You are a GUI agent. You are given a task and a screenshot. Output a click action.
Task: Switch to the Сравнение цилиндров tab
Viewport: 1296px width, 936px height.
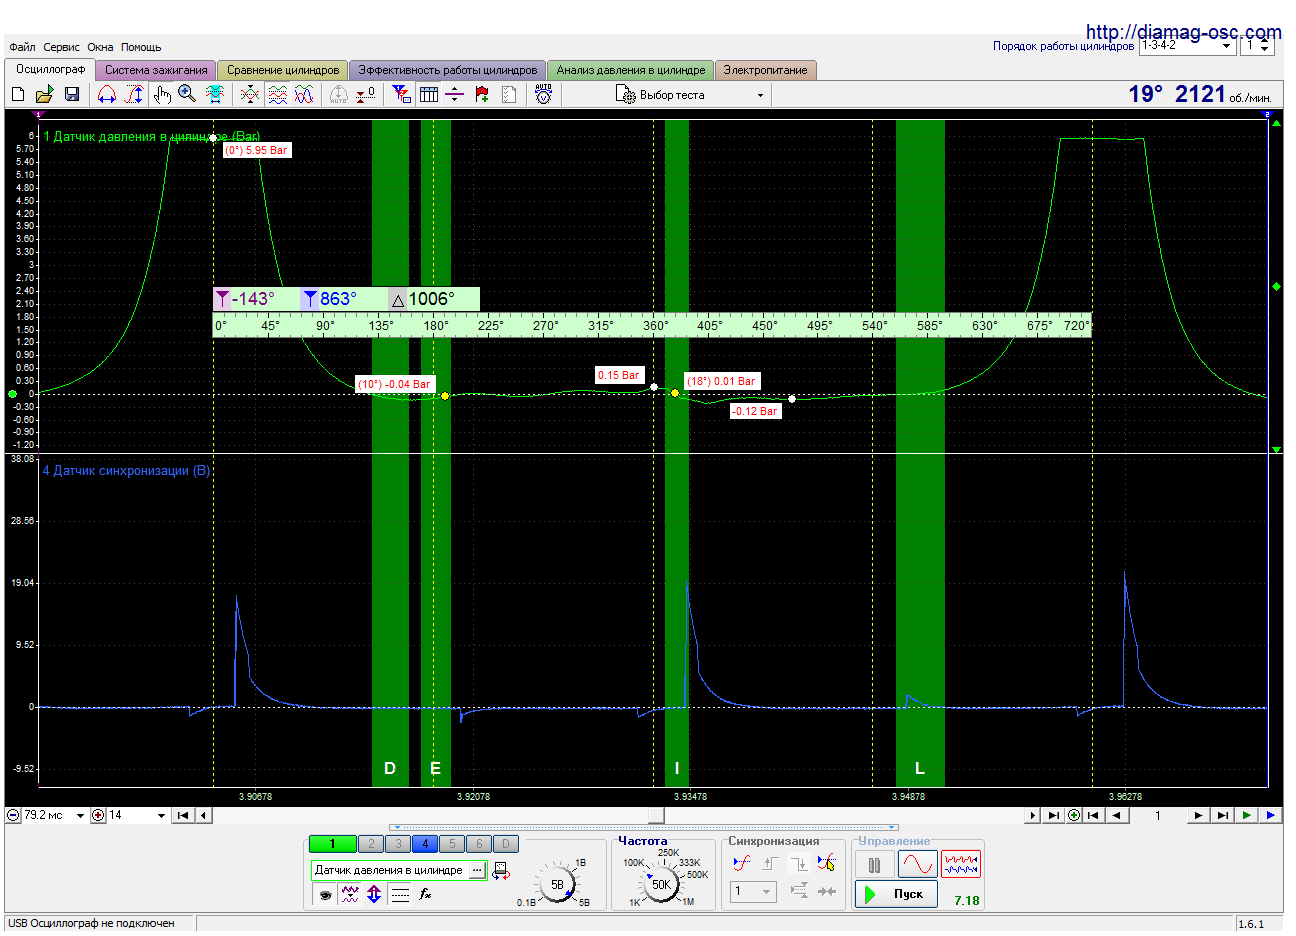(x=283, y=70)
